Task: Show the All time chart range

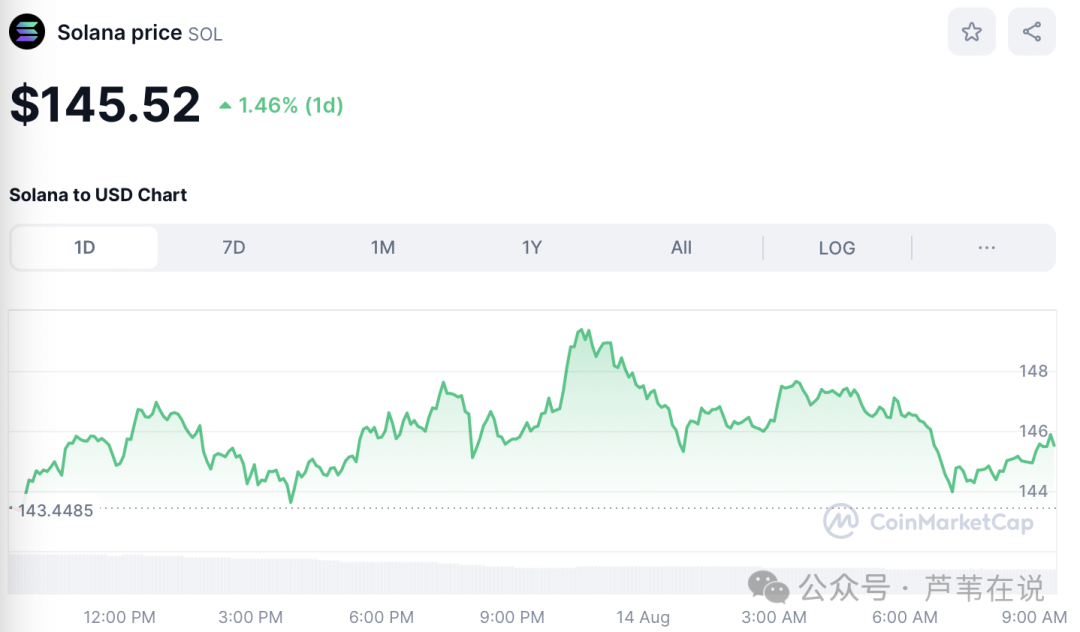Action: tap(681, 247)
